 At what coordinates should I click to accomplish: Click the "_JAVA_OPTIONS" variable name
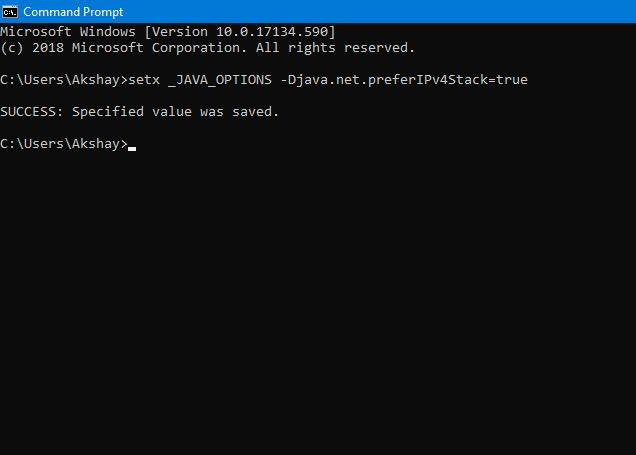click(220, 80)
